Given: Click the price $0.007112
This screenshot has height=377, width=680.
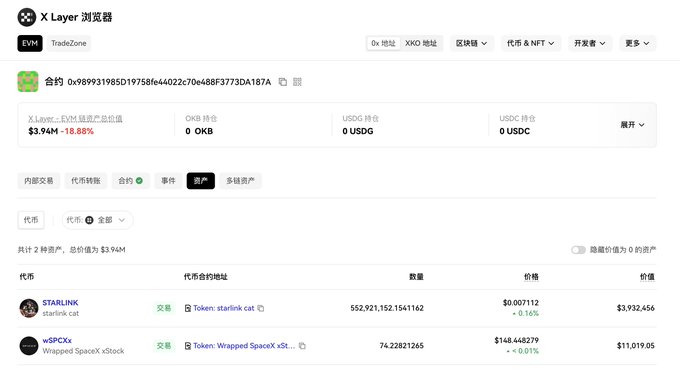Looking at the screenshot, I should (520, 303).
